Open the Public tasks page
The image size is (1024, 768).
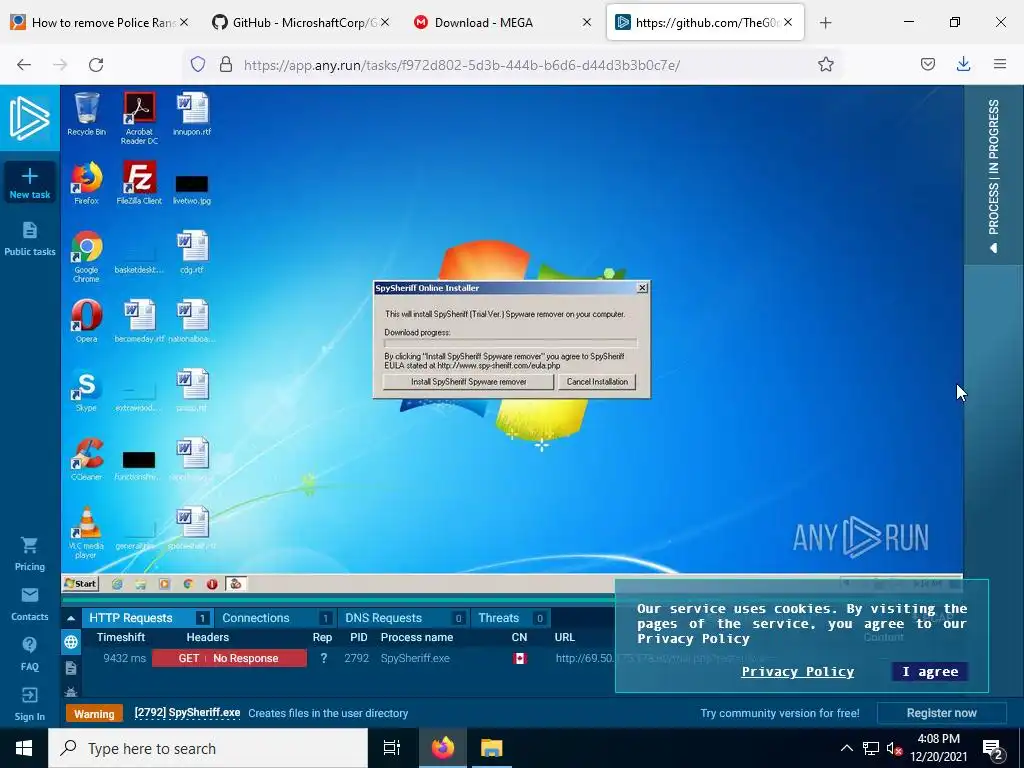tap(29, 238)
